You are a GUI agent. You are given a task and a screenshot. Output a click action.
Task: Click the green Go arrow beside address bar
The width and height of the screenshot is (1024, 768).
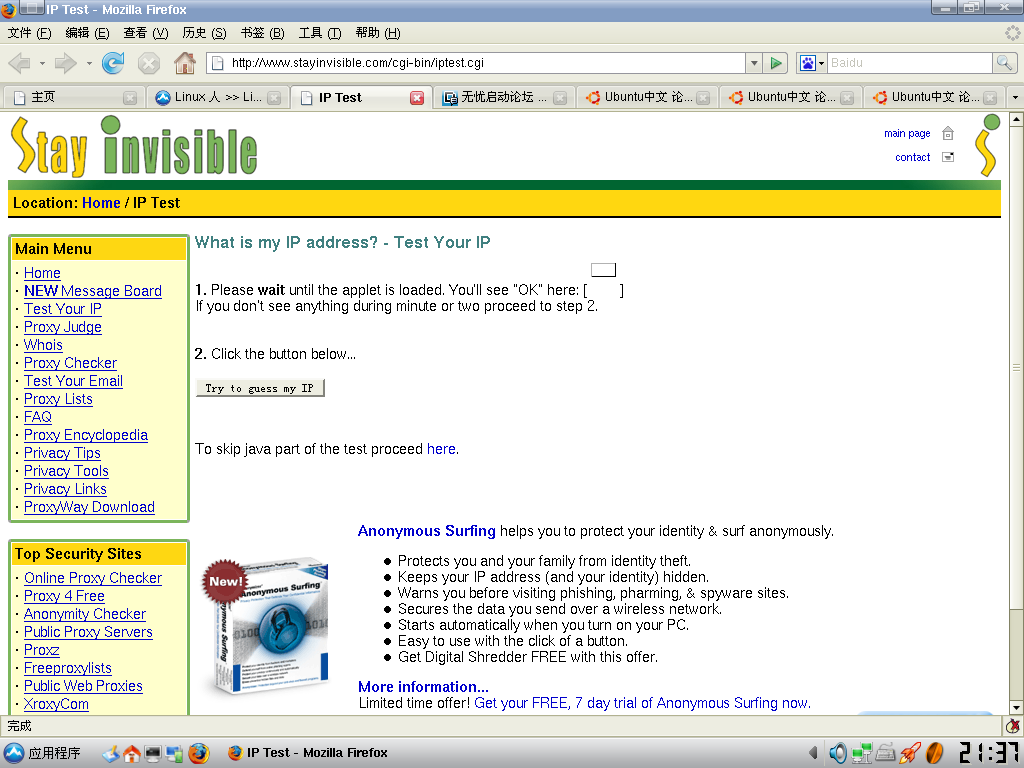776,63
